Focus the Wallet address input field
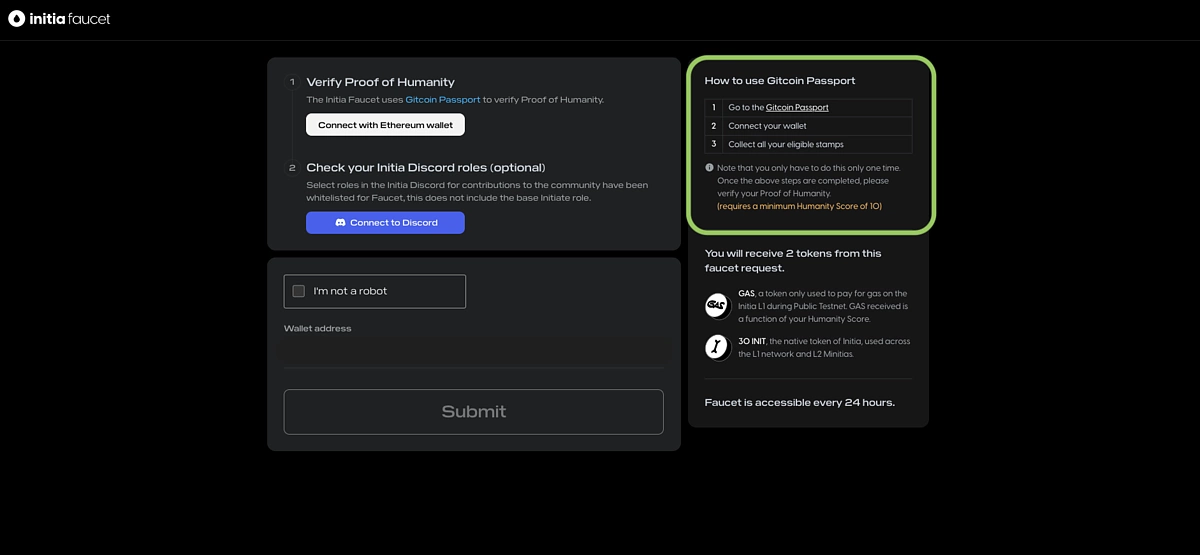 [x=473, y=352]
